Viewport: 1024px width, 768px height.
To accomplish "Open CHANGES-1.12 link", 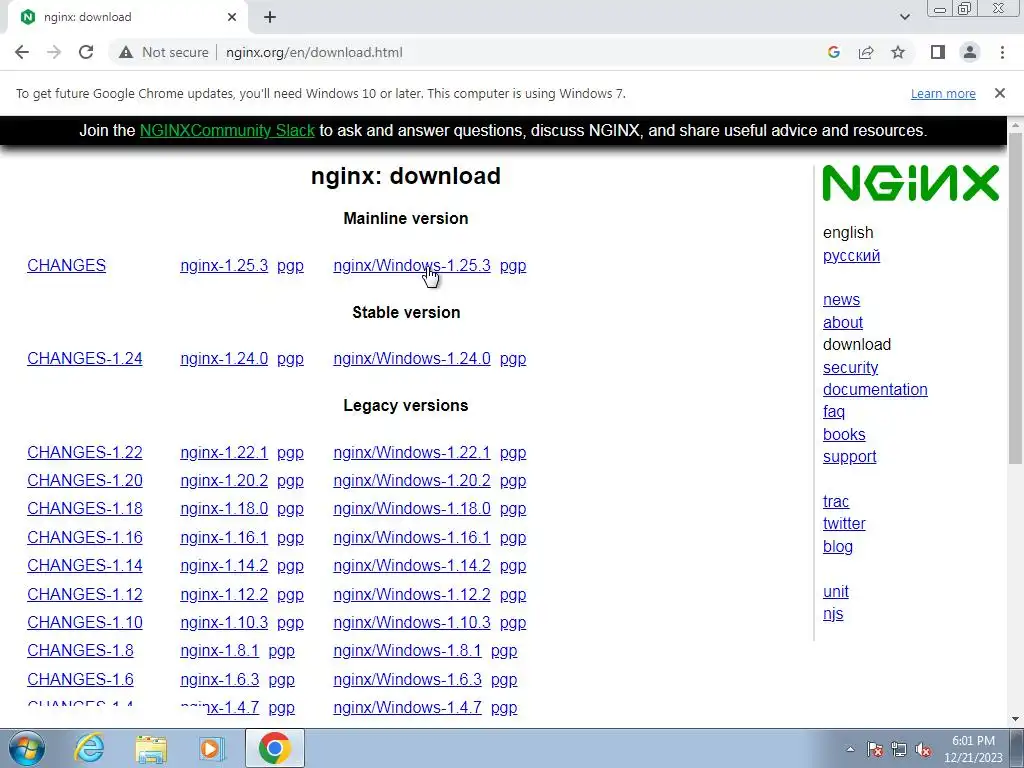I will [85, 594].
